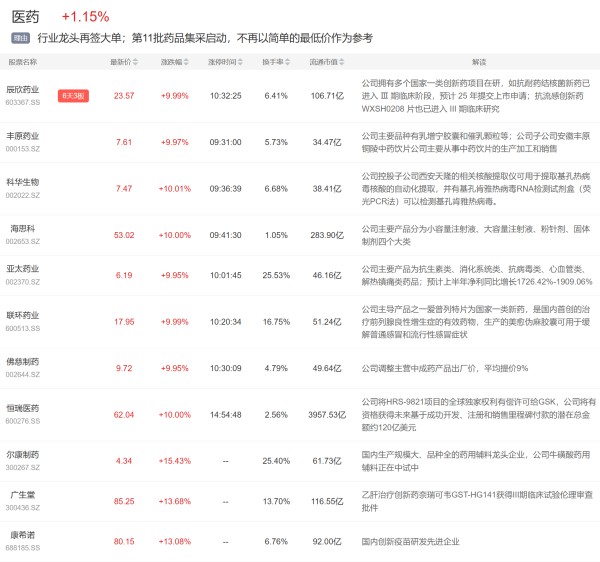Screen dimensions: 600x562
Task: Select the turnover rate 13.70%
Action: 276,502
